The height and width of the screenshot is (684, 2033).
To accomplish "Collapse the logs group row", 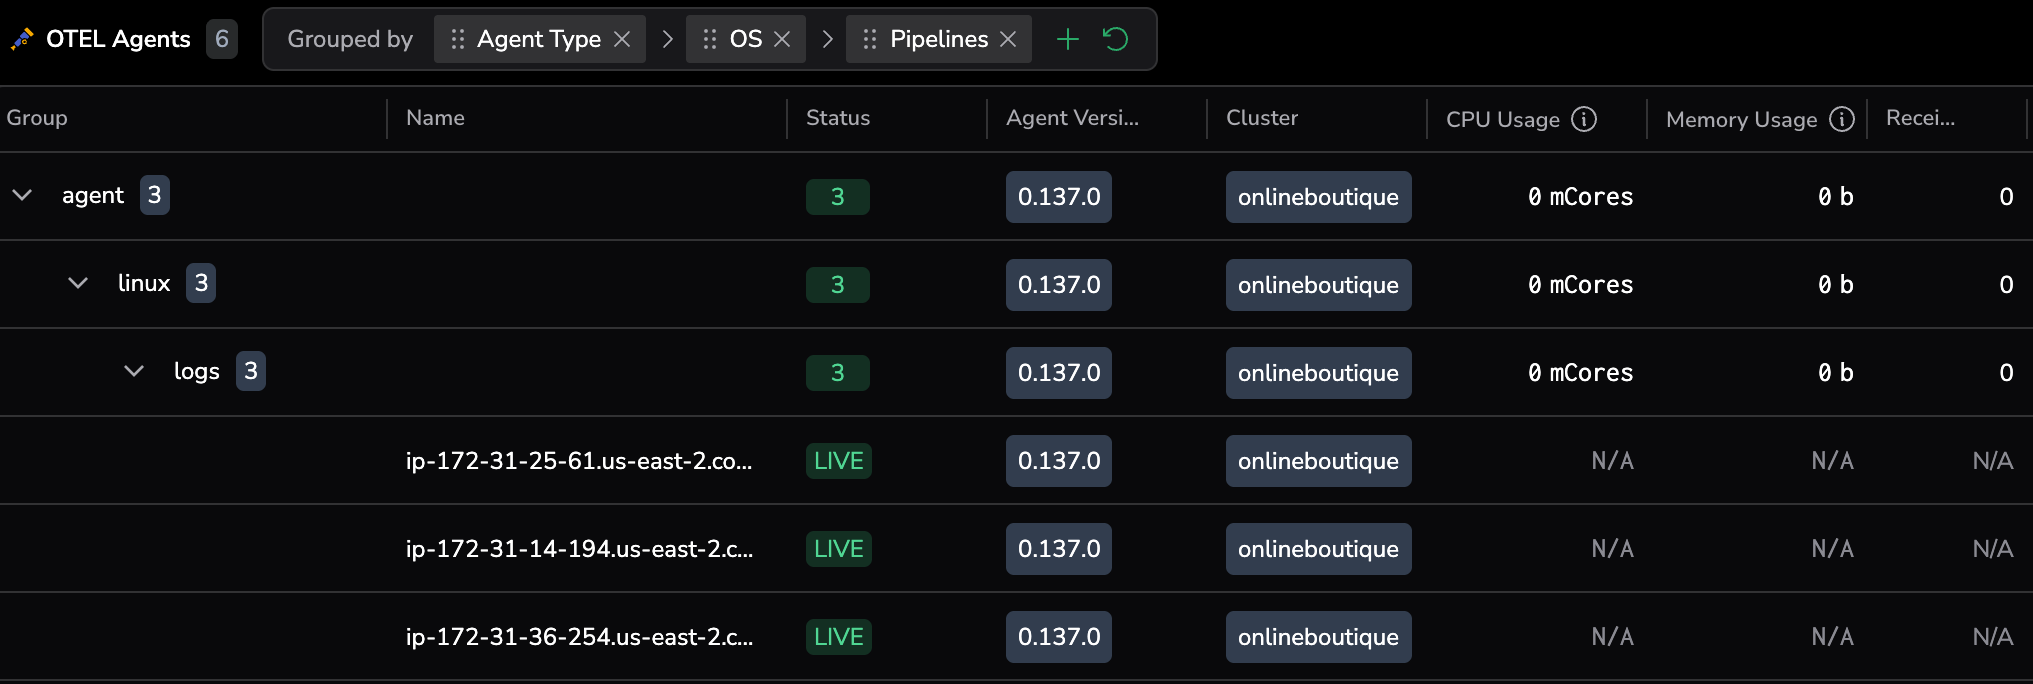I will 134,371.
